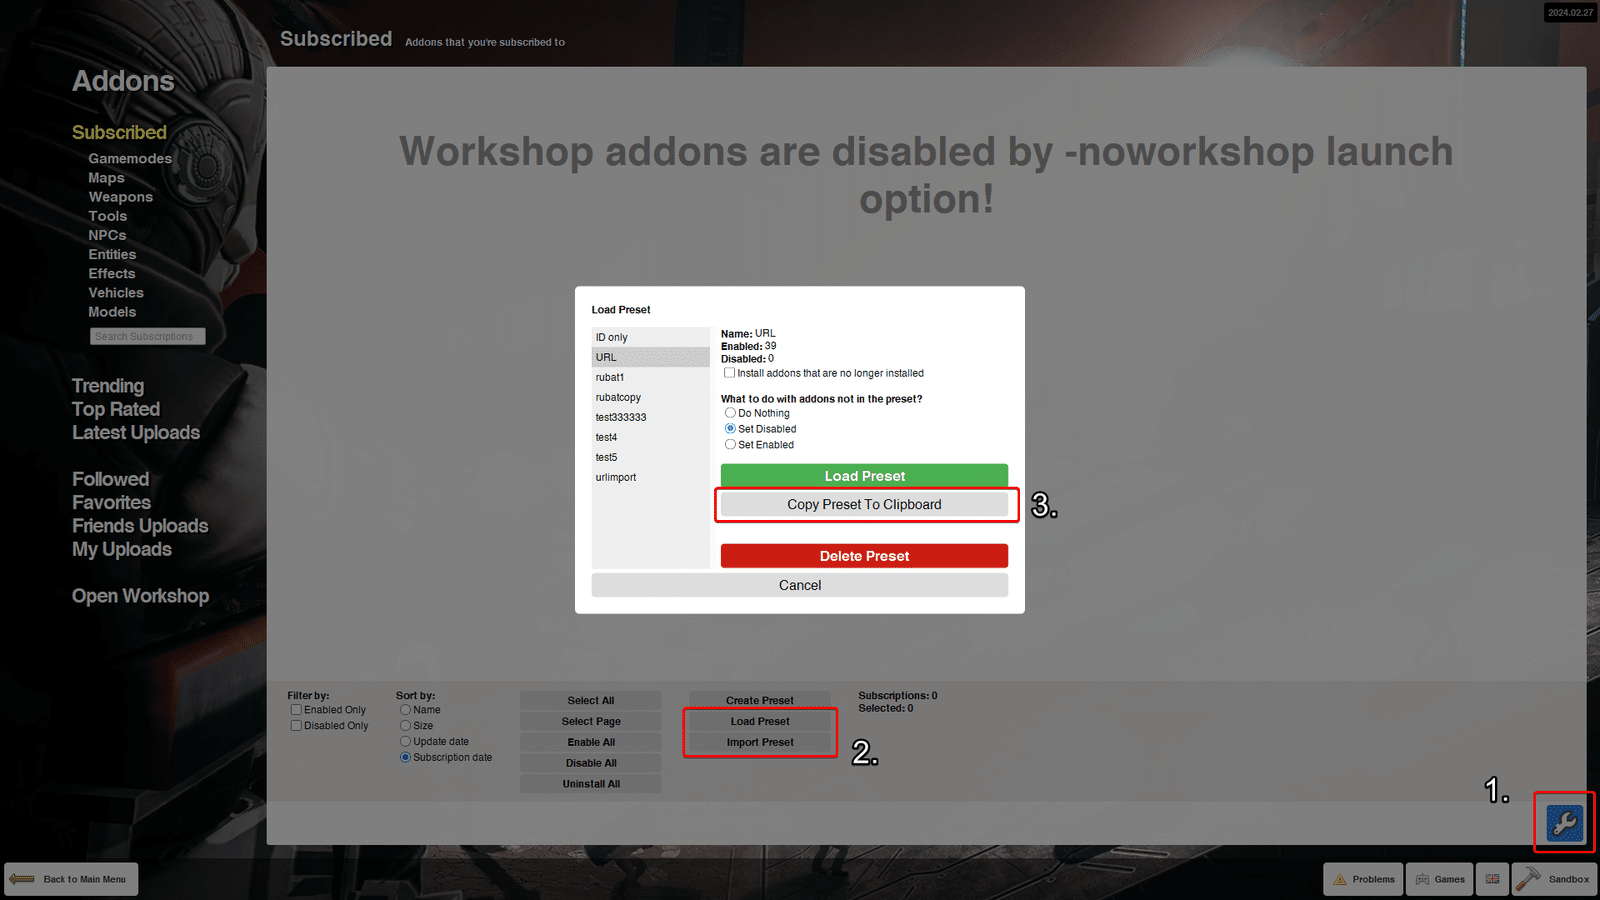The height and width of the screenshot is (900, 1600).
Task: Sort addons by Subscription date
Action: (x=405, y=758)
